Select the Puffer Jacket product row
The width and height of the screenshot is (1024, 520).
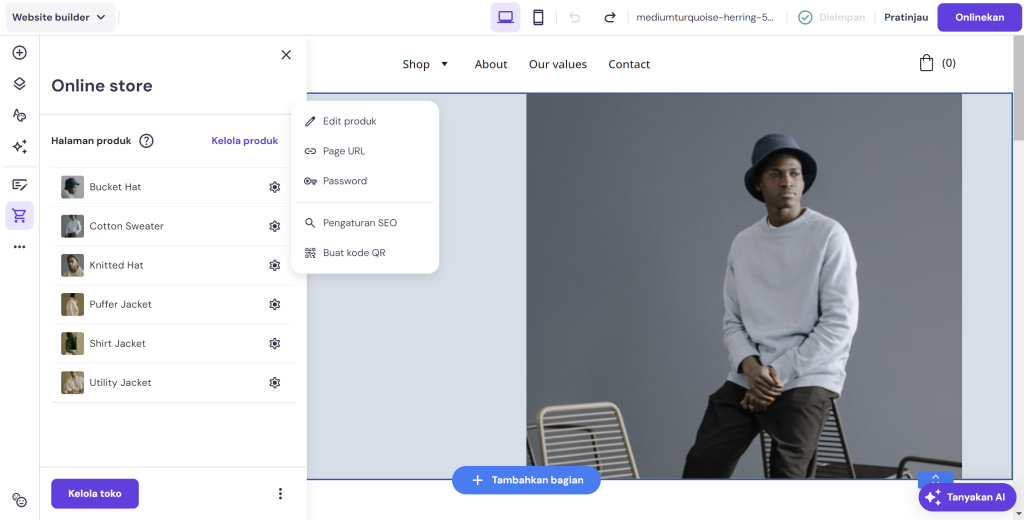point(173,304)
